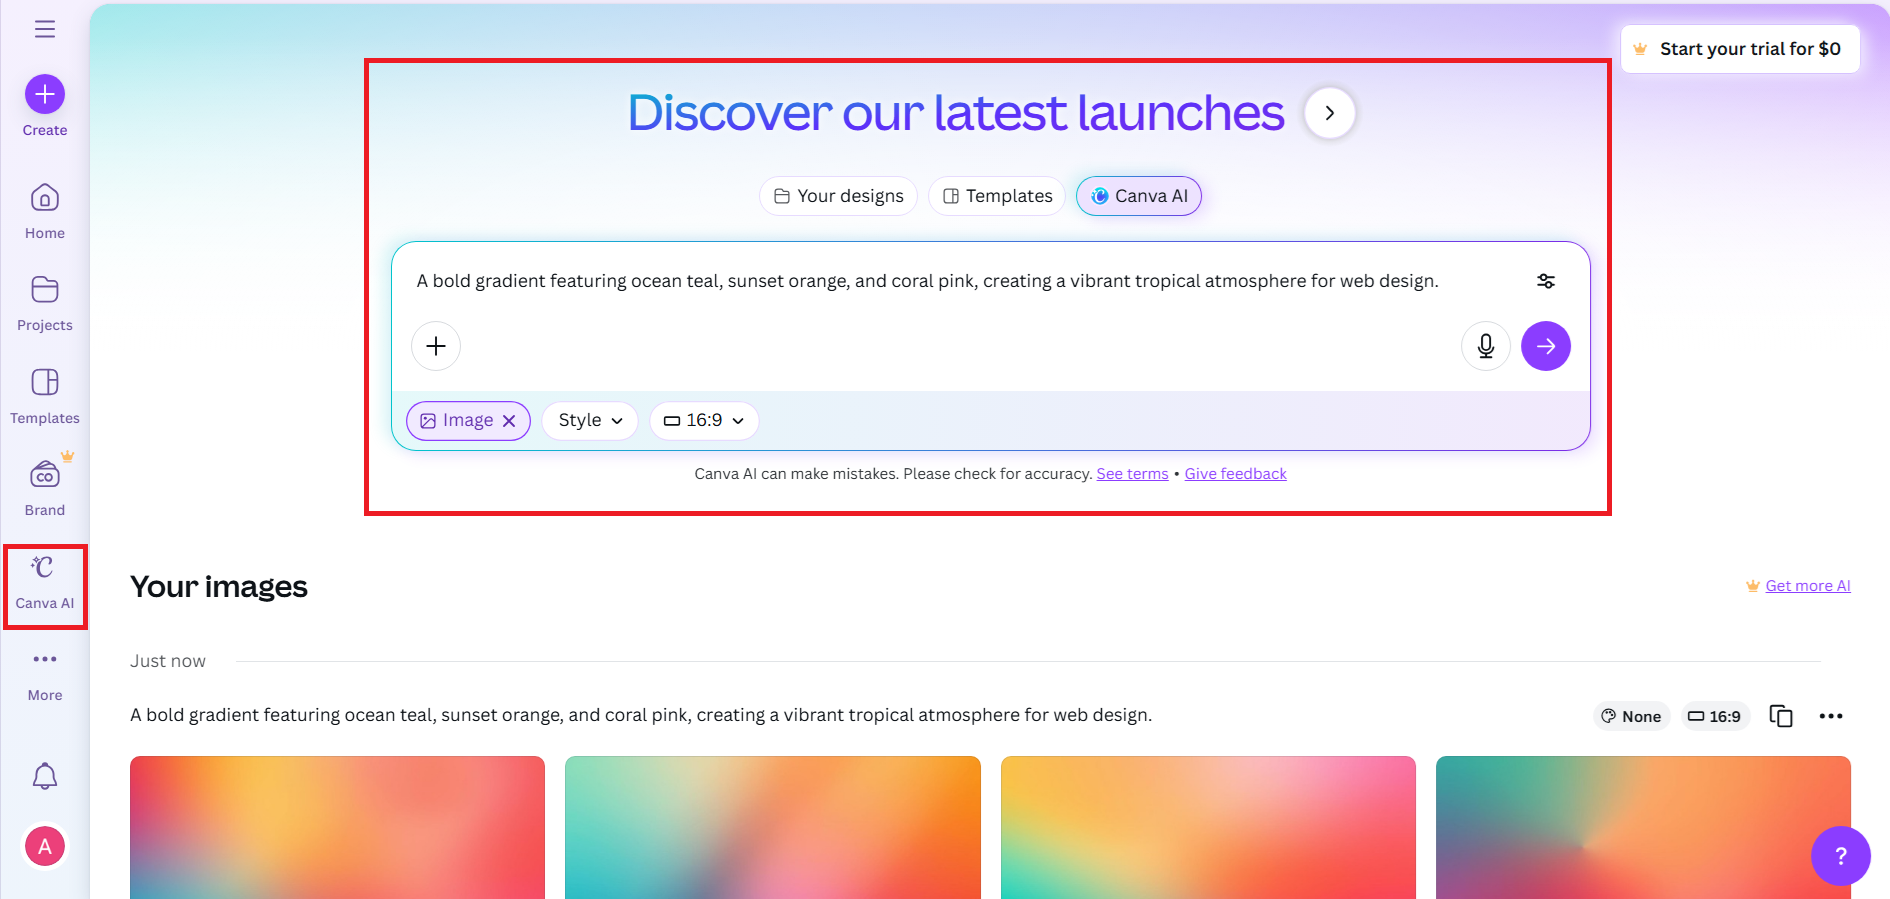Click the Just now timestamp label
Screen dimensions: 1890x899
(x=168, y=661)
